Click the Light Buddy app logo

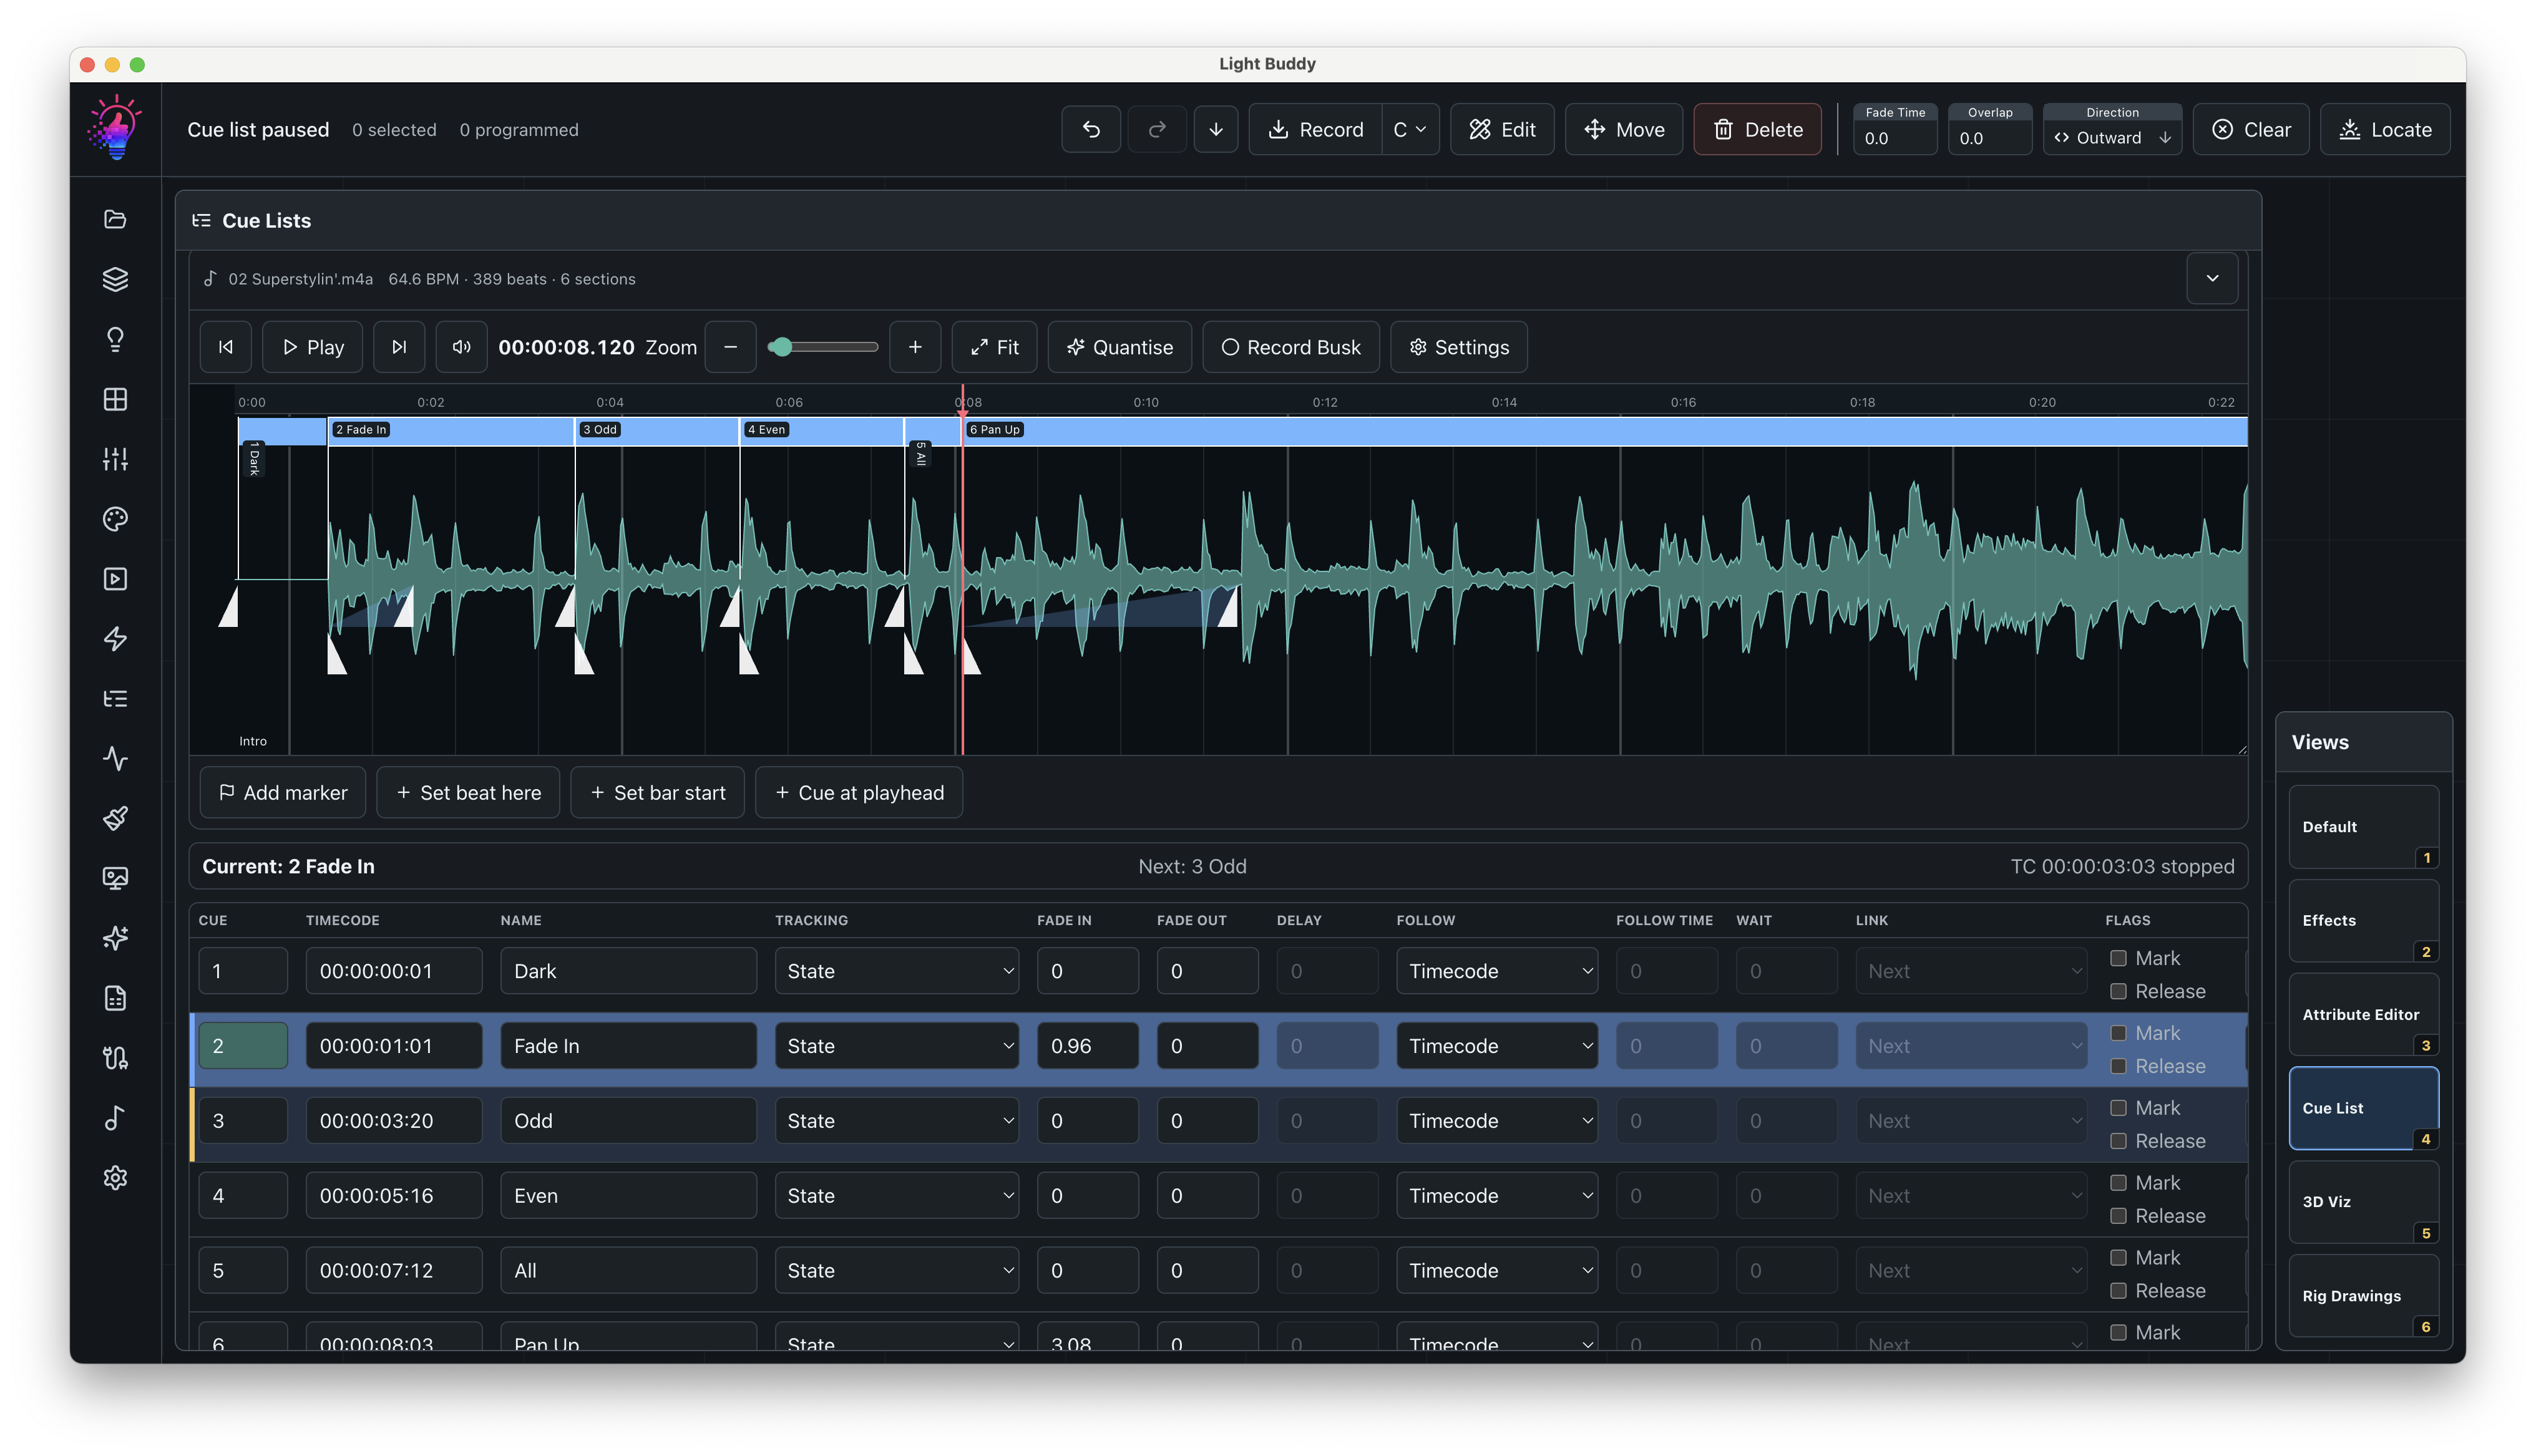click(x=115, y=128)
